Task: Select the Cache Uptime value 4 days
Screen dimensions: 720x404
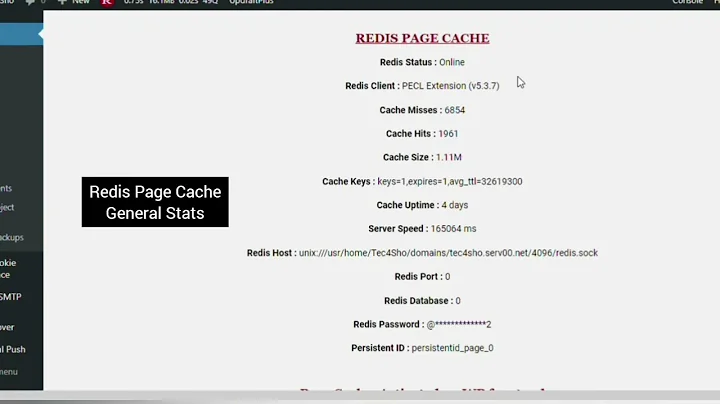Action: tap(455, 205)
